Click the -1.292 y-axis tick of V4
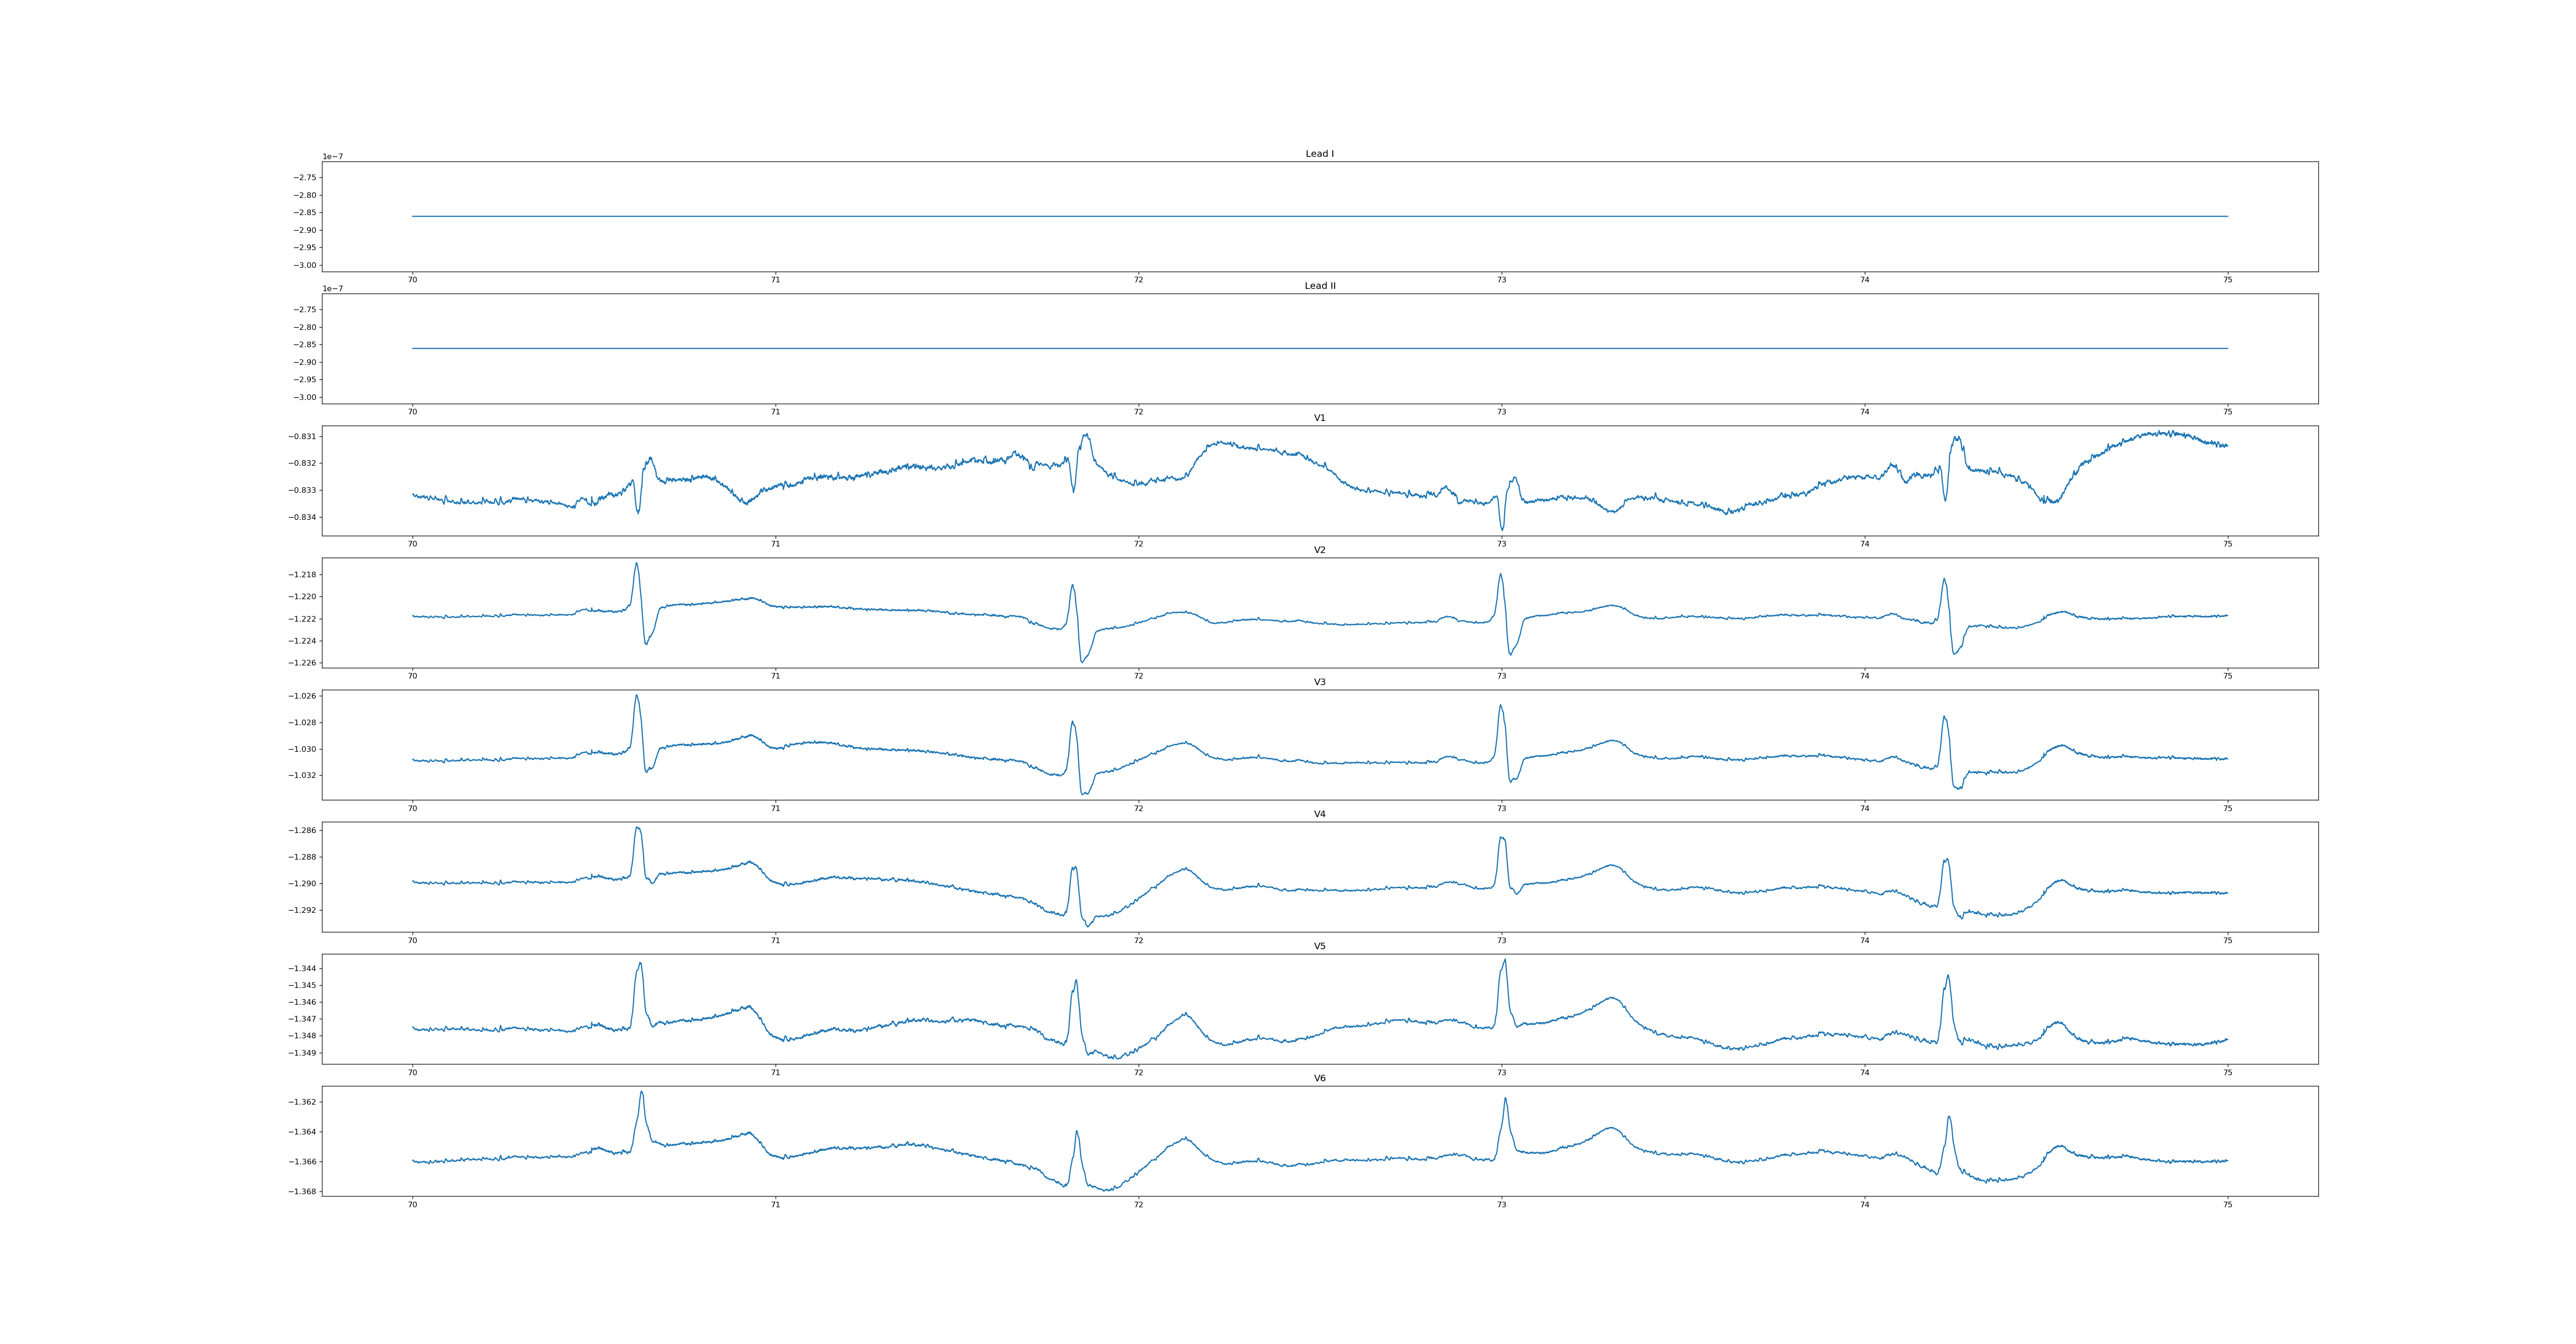Image resolution: width=2576 pixels, height=1344 pixels. pyautogui.click(x=302, y=910)
